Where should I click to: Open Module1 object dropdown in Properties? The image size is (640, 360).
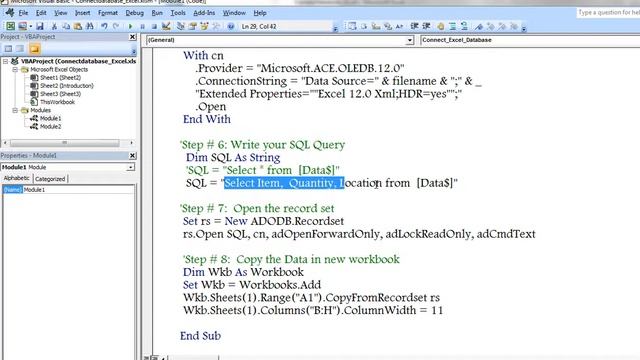click(x=130, y=167)
